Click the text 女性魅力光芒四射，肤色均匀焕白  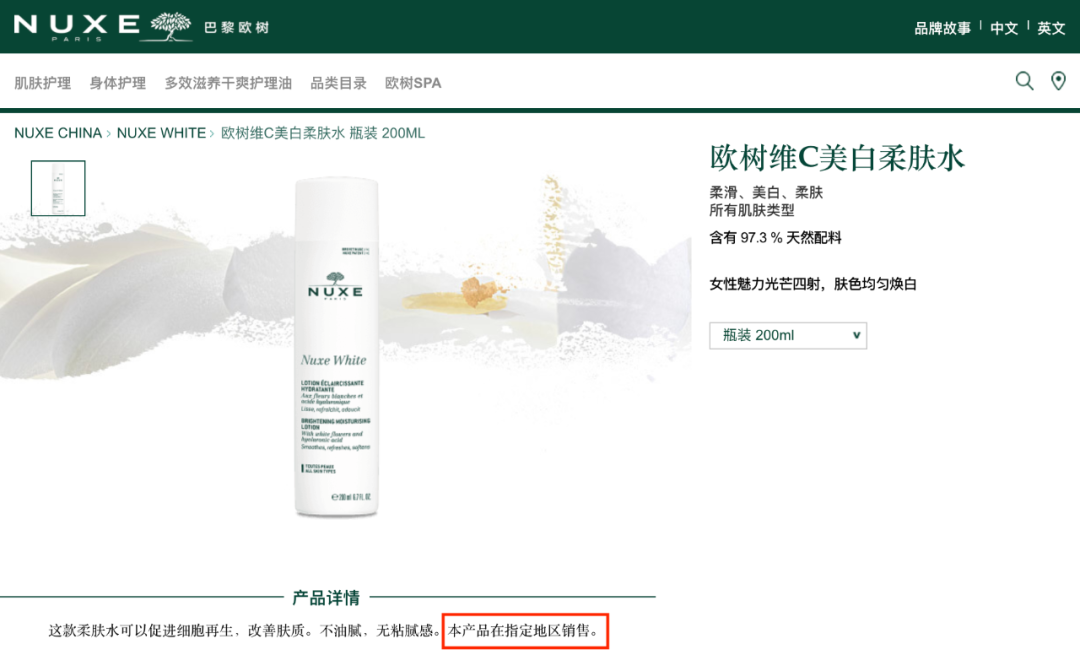tap(813, 284)
